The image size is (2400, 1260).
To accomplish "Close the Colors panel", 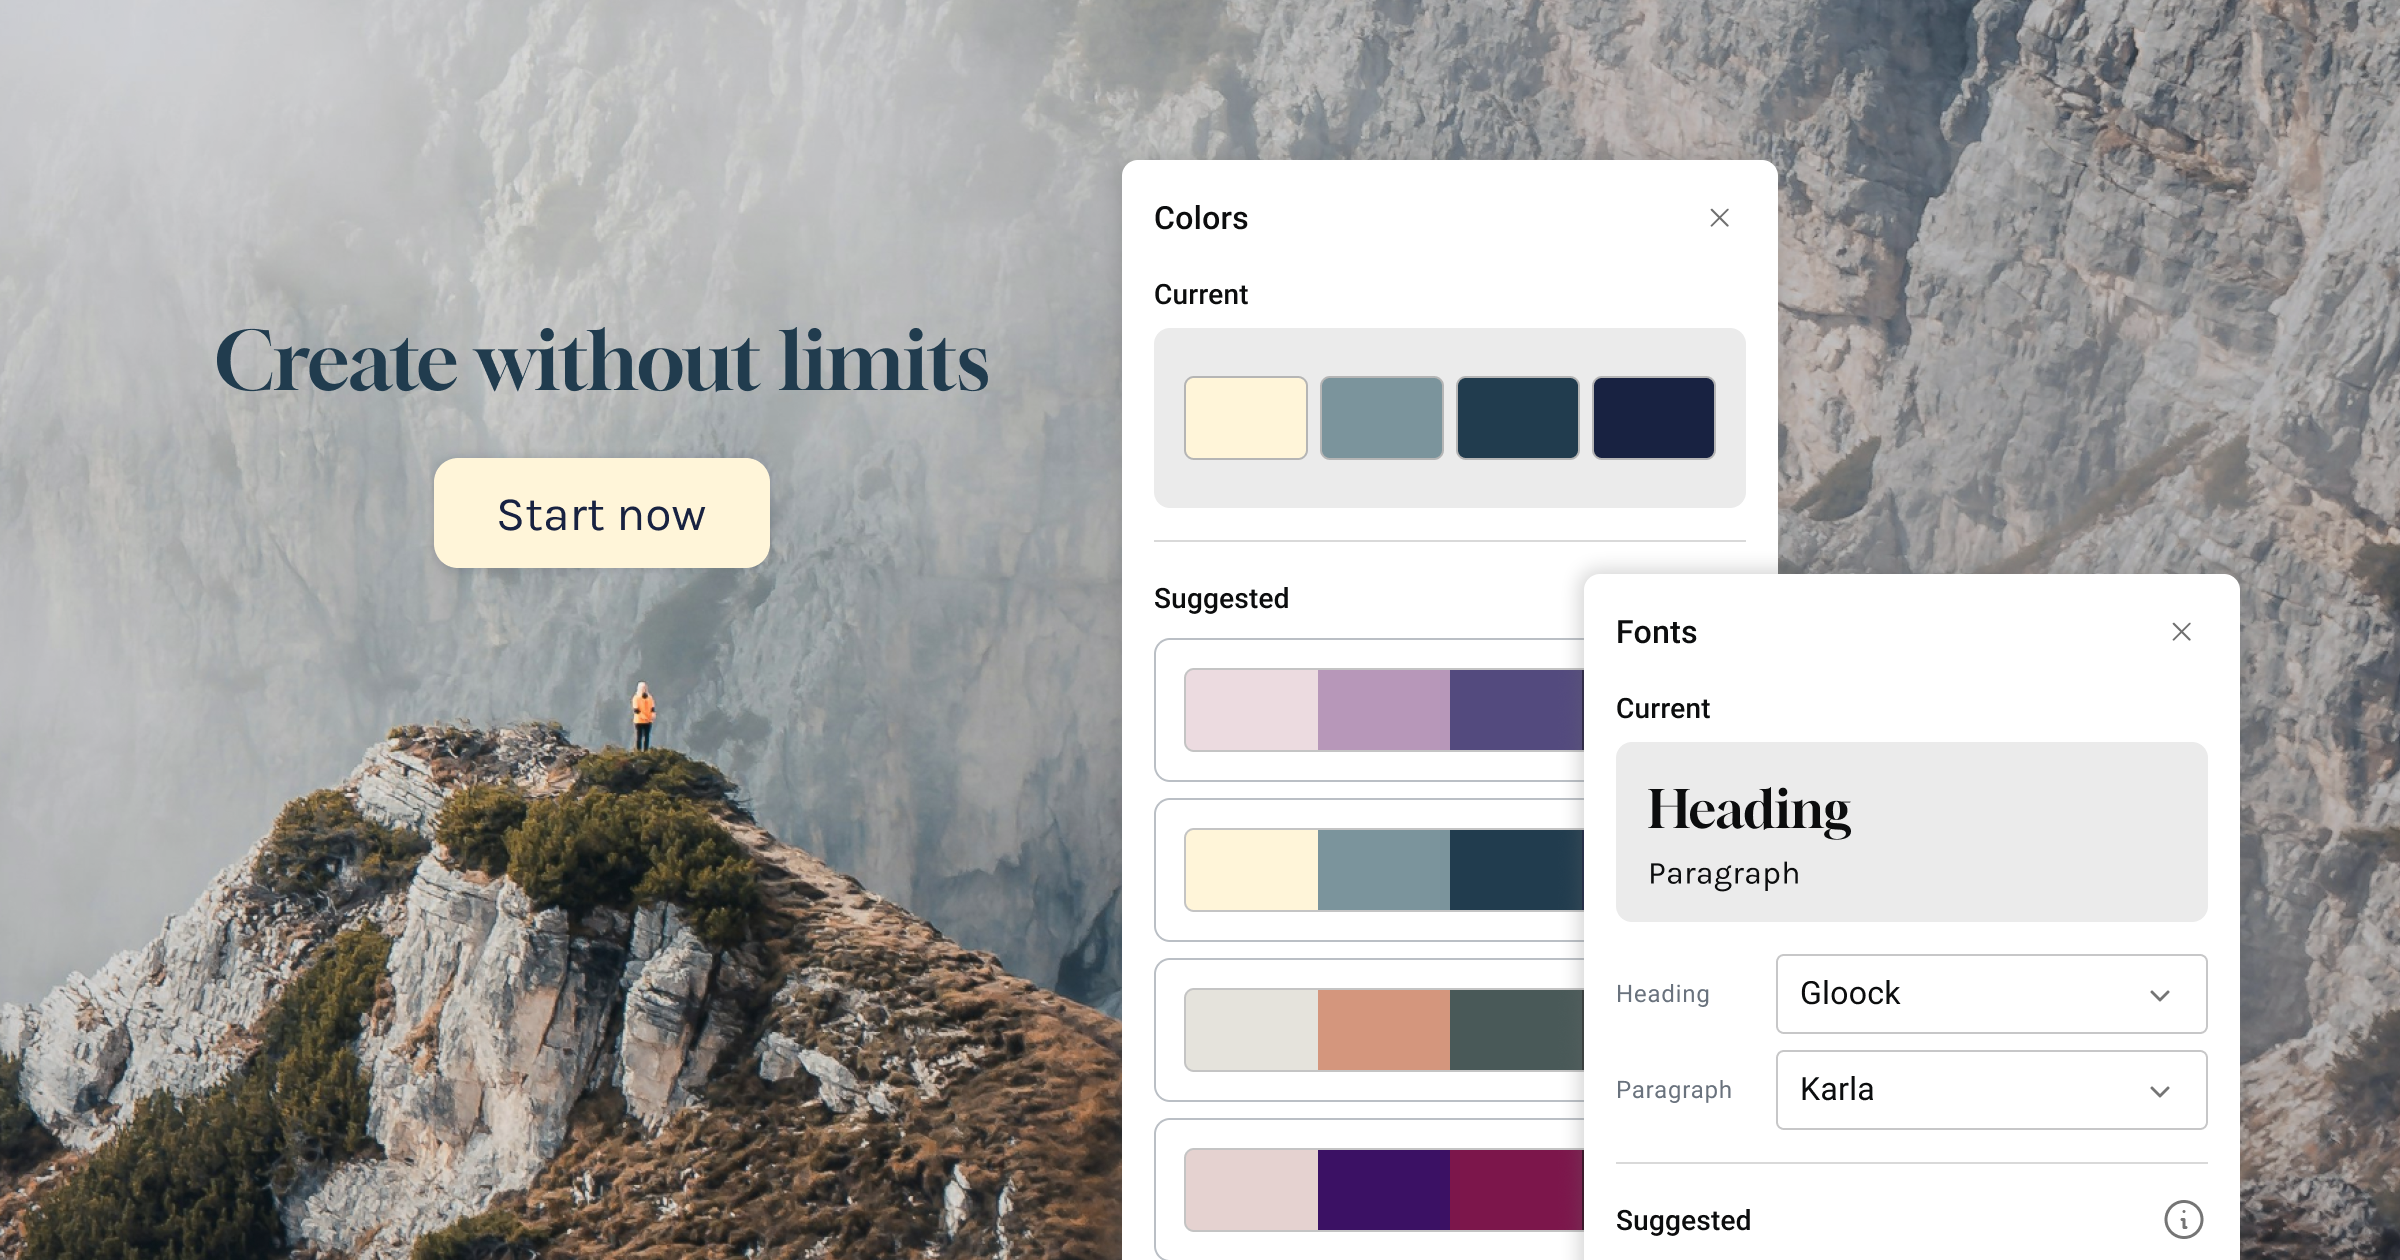I will click(1719, 218).
